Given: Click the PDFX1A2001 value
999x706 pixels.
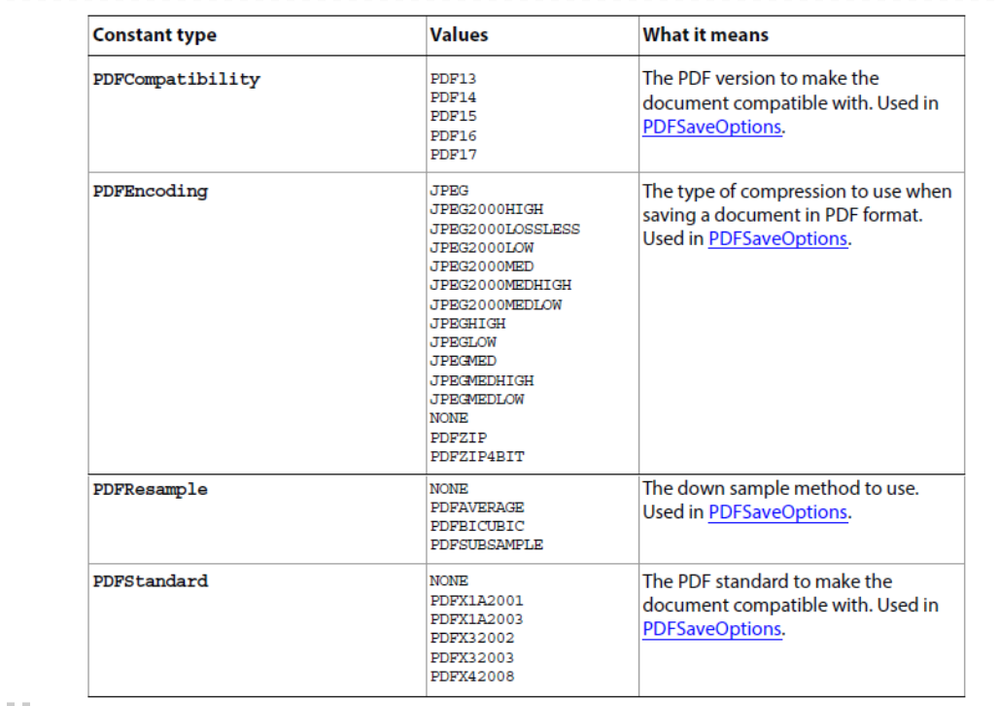Looking at the screenshot, I should (476, 600).
